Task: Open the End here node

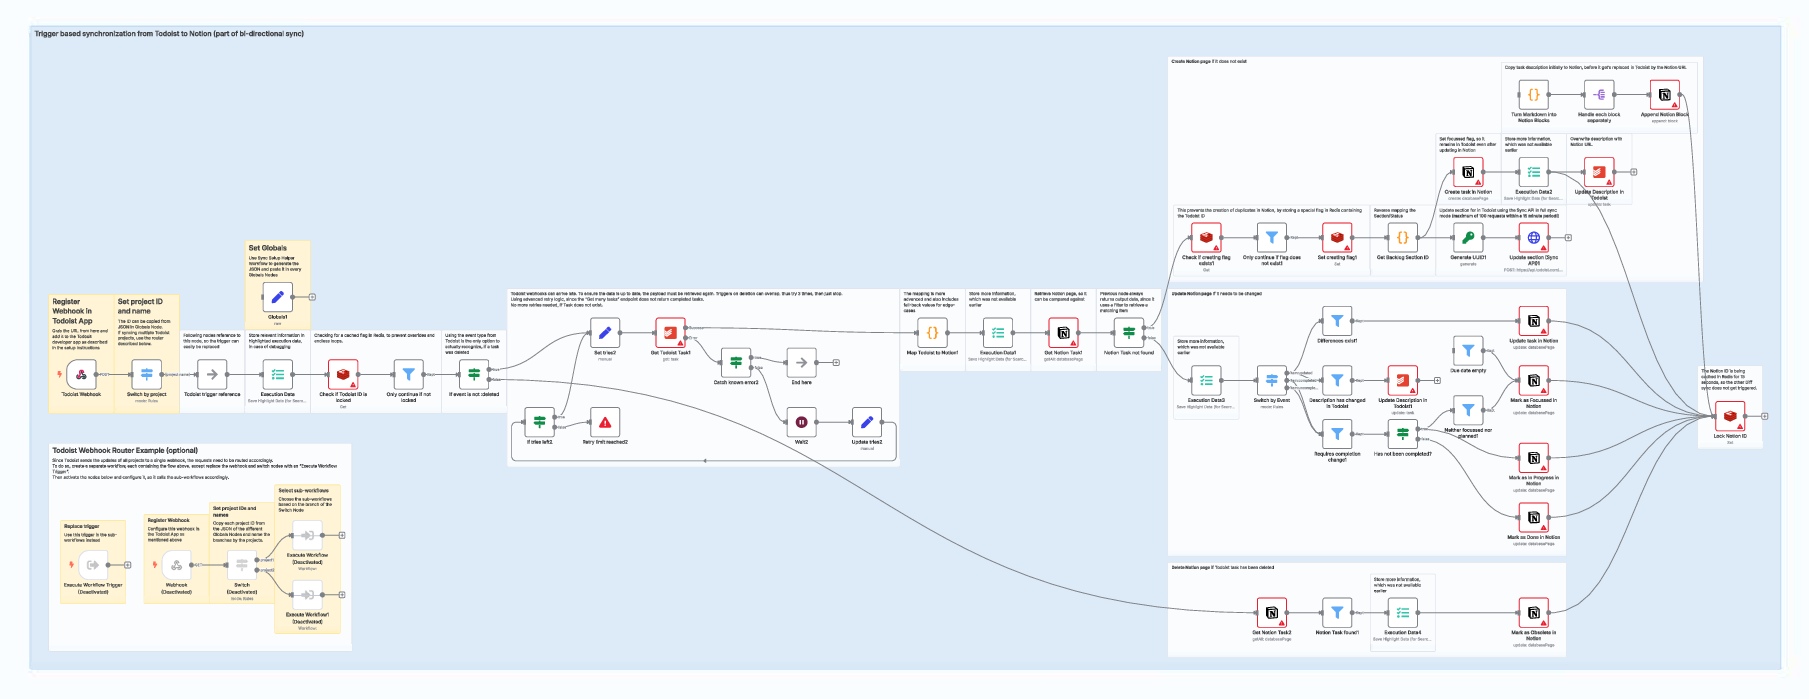Action: click(x=801, y=362)
